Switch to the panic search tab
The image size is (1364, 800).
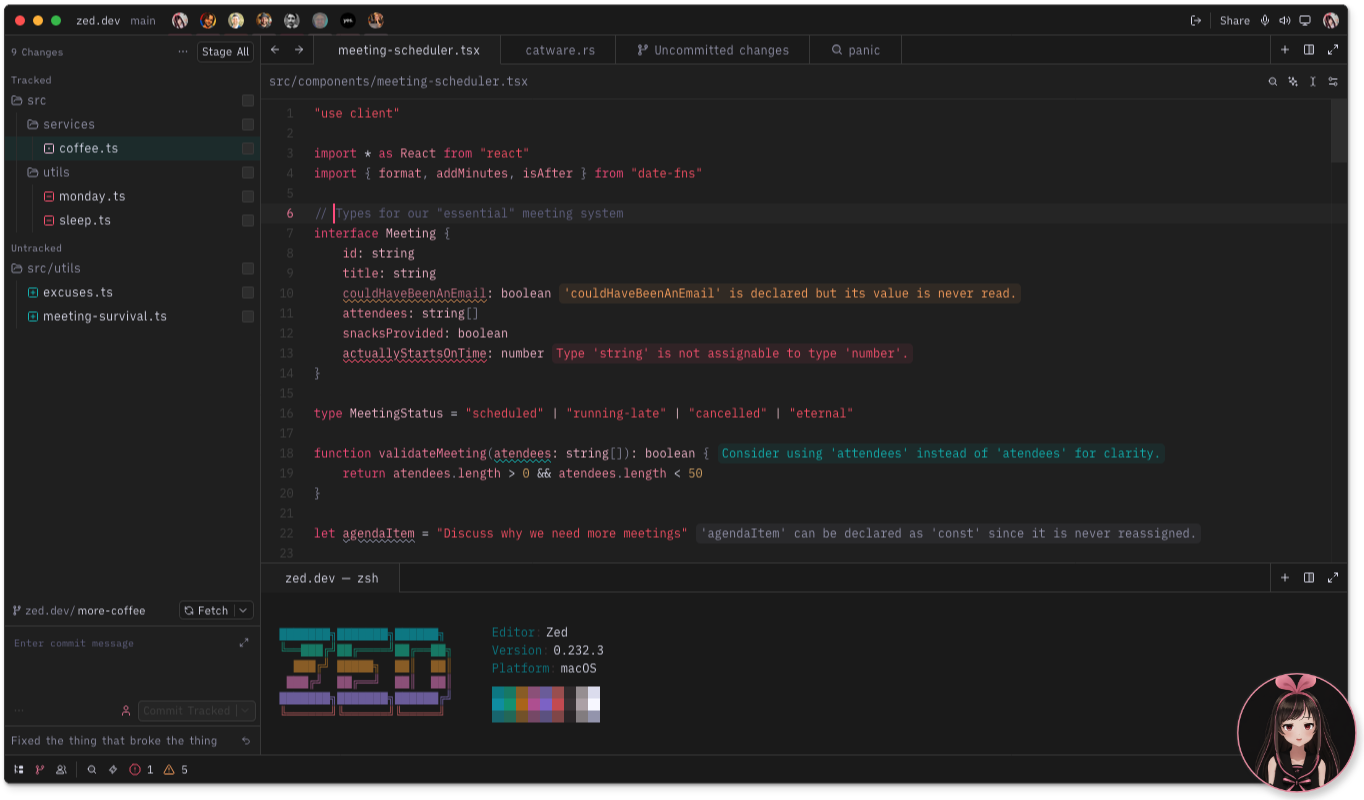click(x=856, y=50)
